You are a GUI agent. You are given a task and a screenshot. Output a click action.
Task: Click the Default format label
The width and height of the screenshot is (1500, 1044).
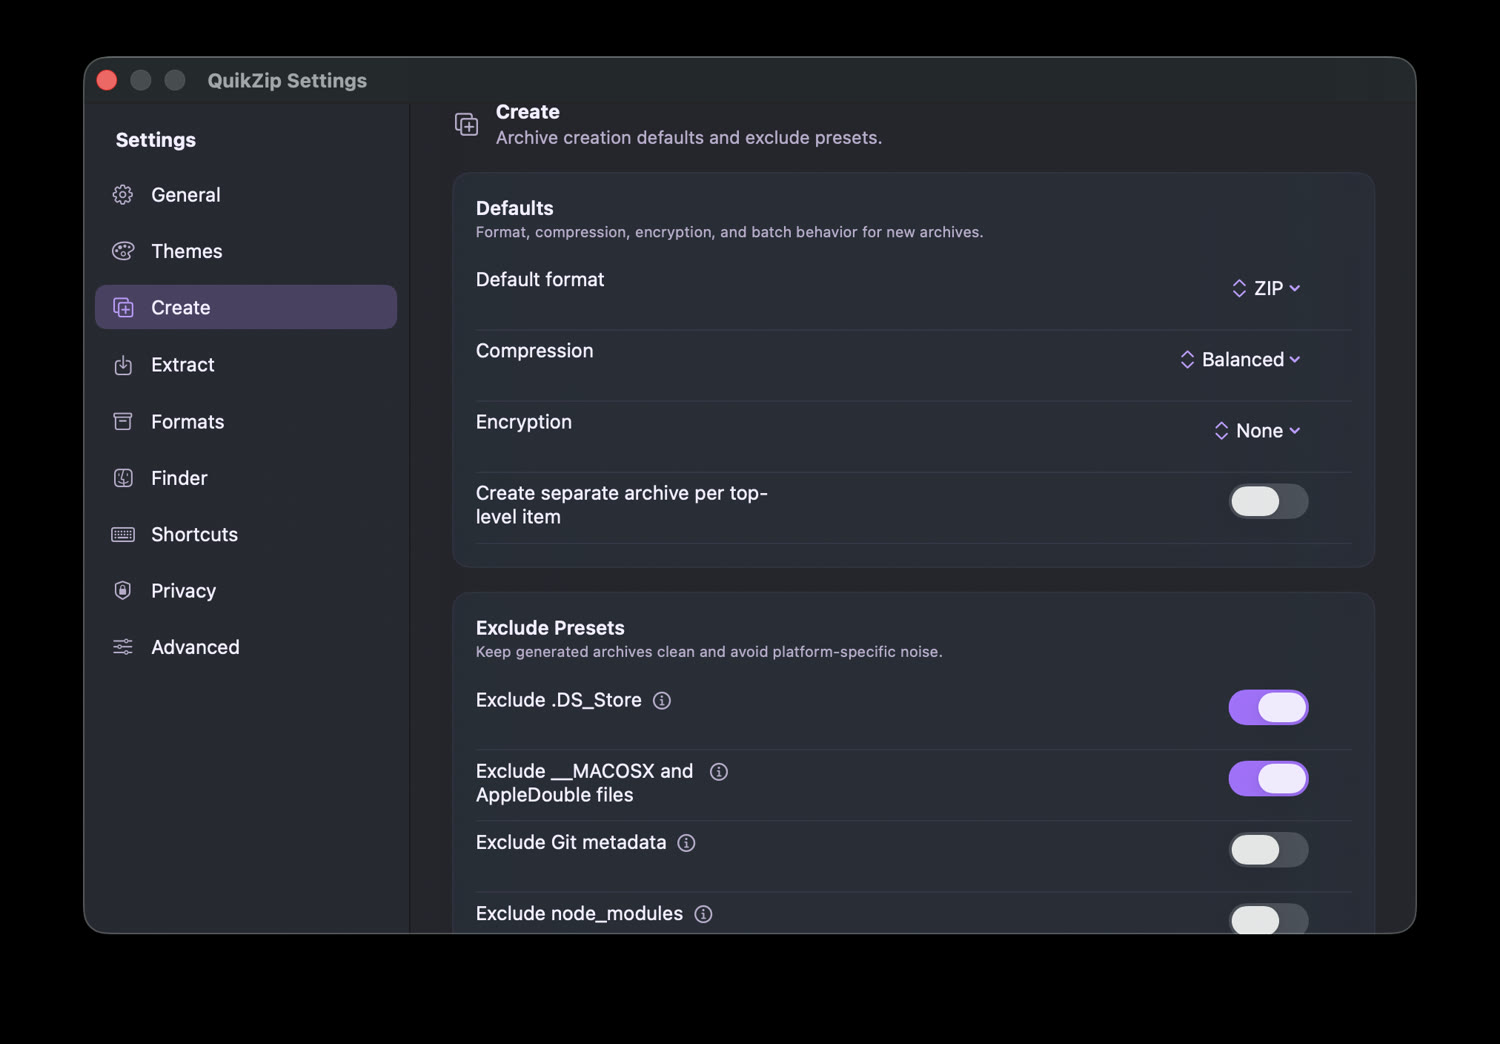(540, 280)
